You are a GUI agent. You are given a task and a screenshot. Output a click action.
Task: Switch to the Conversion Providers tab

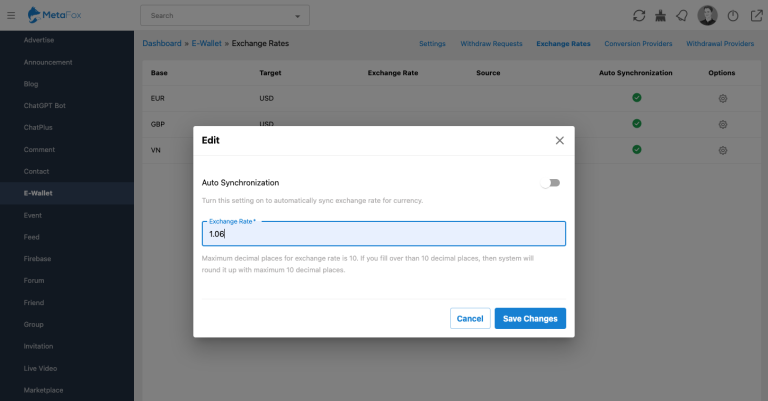(638, 44)
